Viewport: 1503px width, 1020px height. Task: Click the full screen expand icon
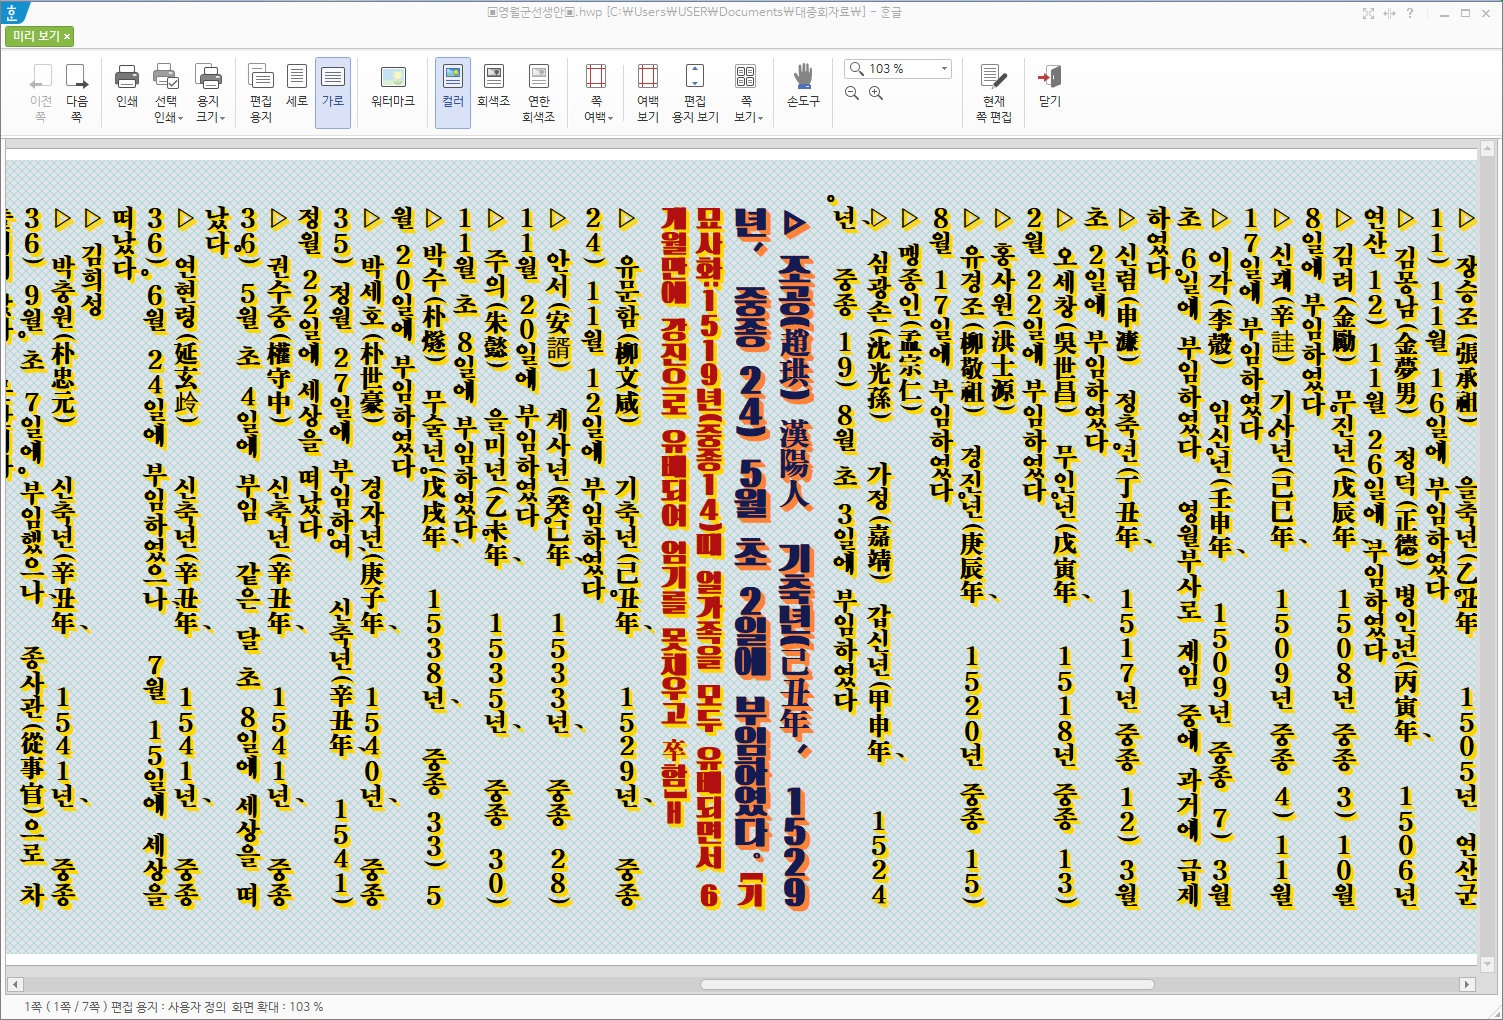[1368, 13]
